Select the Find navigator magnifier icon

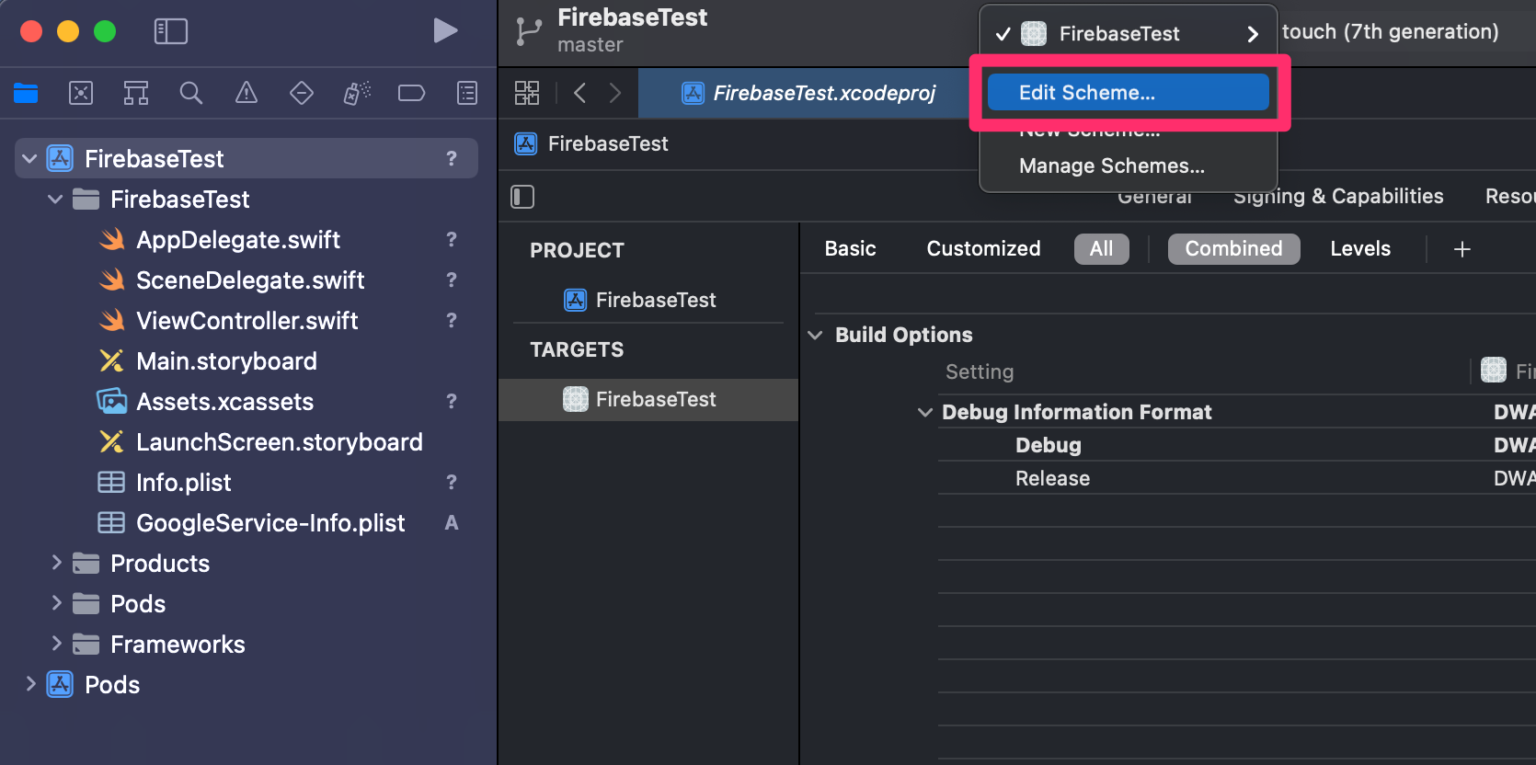coord(191,93)
